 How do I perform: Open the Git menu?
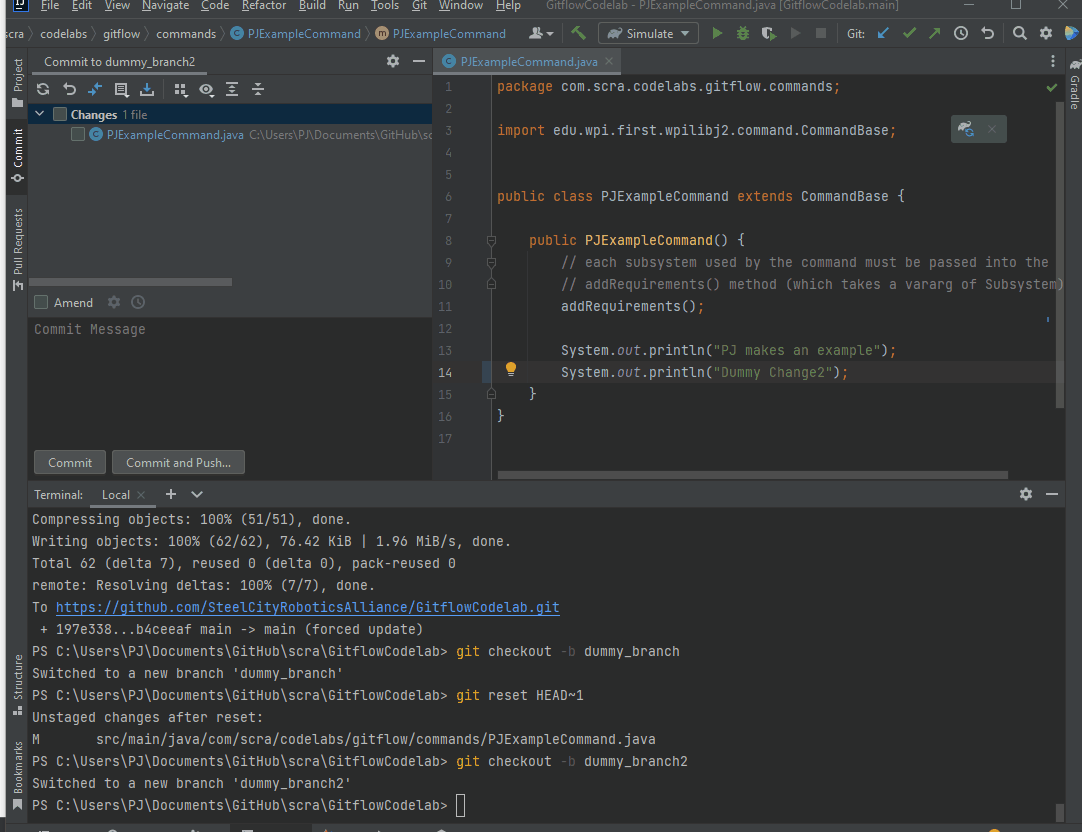click(419, 6)
